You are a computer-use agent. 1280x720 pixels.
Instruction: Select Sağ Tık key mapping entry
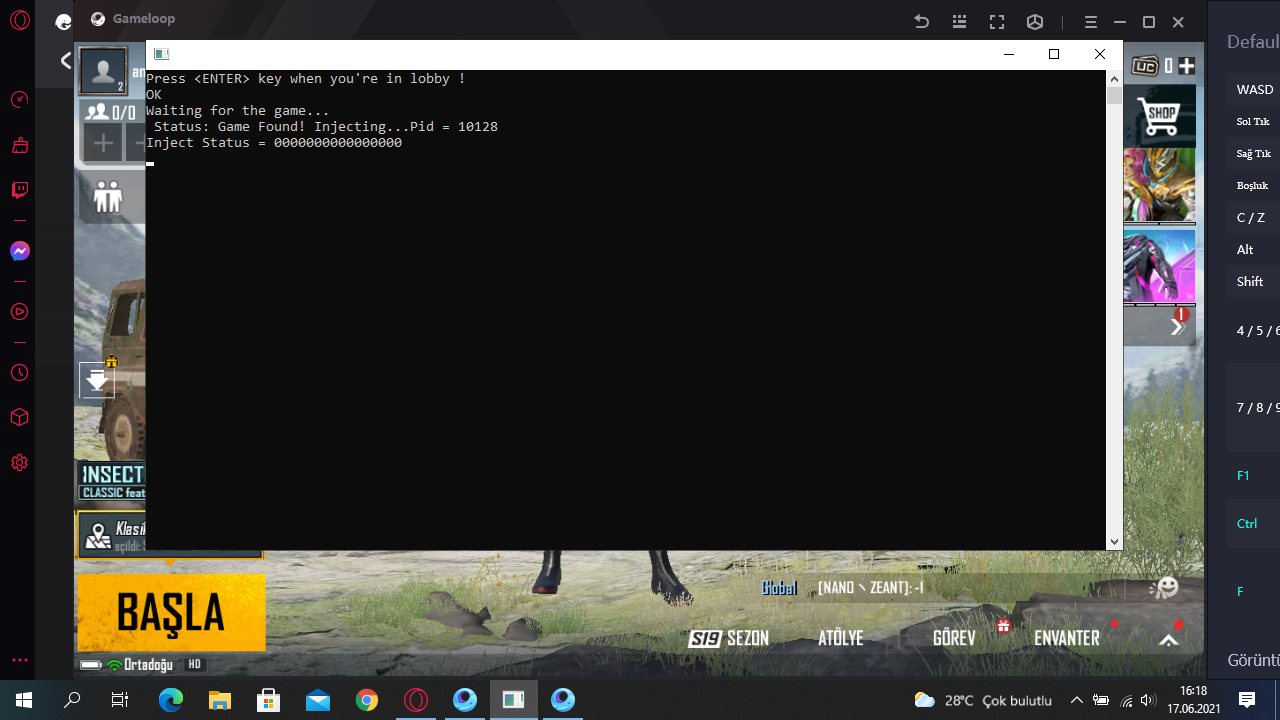click(x=1254, y=153)
